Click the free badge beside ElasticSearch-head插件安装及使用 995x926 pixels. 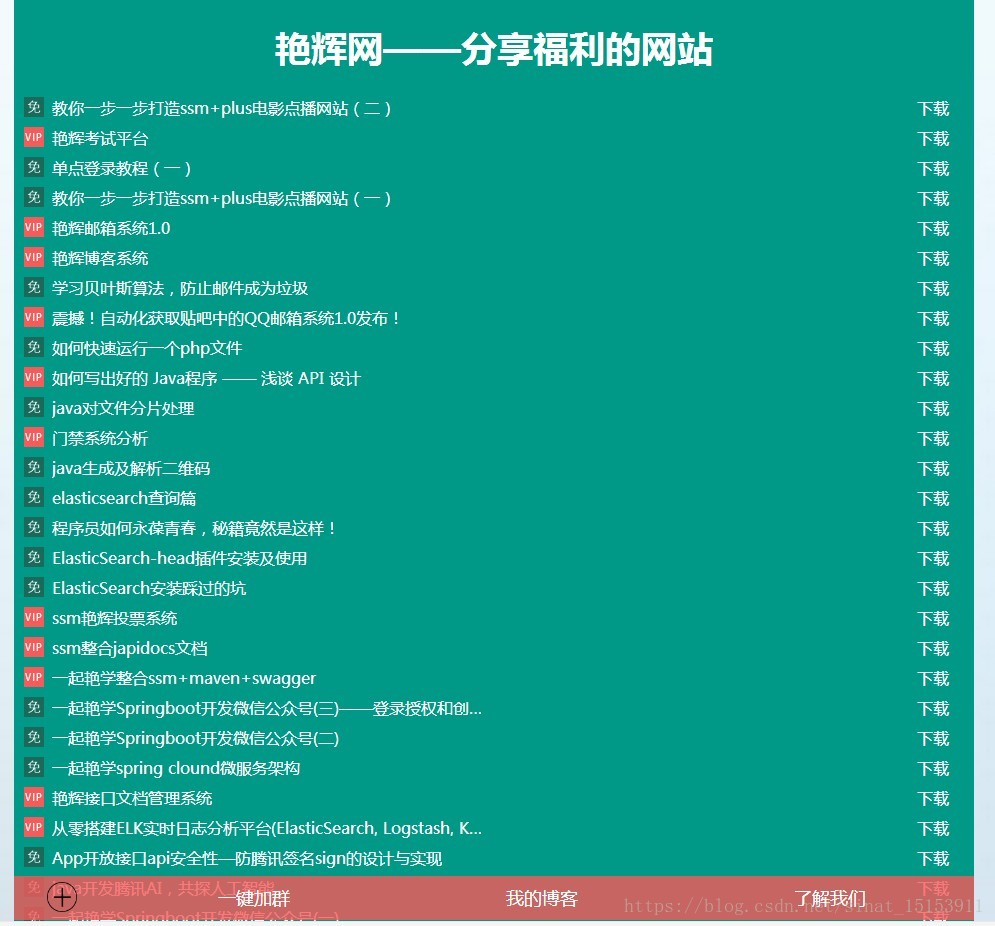(x=34, y=557)
